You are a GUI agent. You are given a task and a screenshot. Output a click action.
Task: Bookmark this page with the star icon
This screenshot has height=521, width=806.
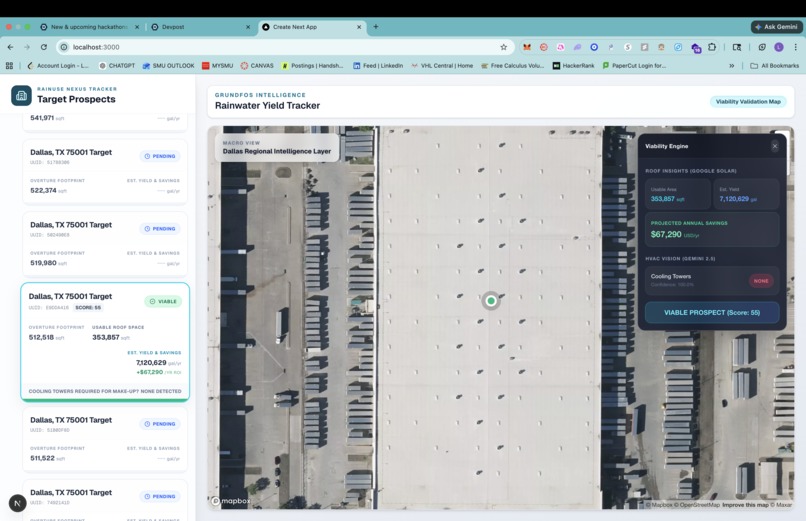tap(503, 47)
